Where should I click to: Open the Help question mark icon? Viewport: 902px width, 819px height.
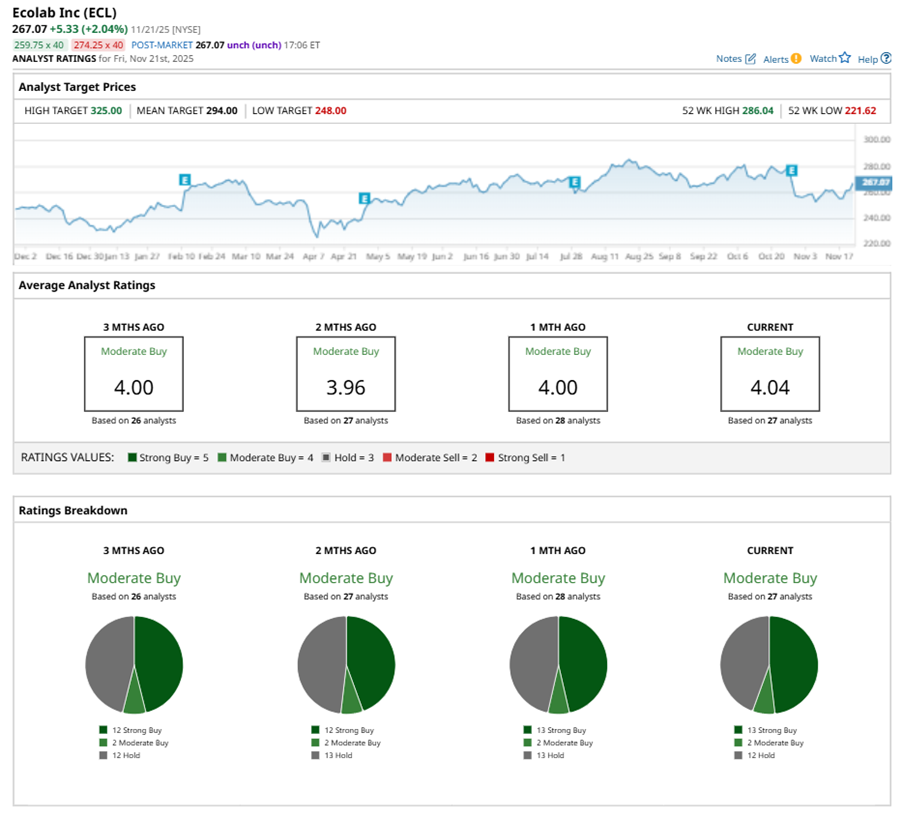886,59
